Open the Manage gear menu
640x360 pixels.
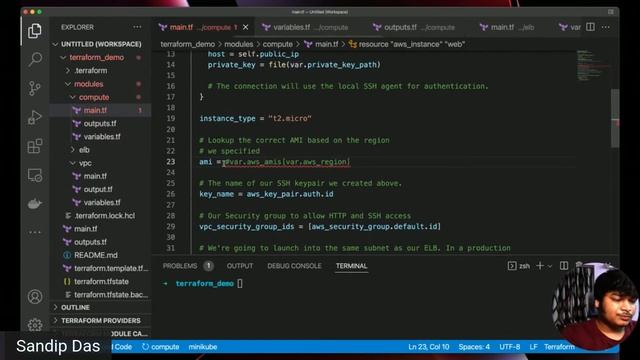(x=35, y=325)
